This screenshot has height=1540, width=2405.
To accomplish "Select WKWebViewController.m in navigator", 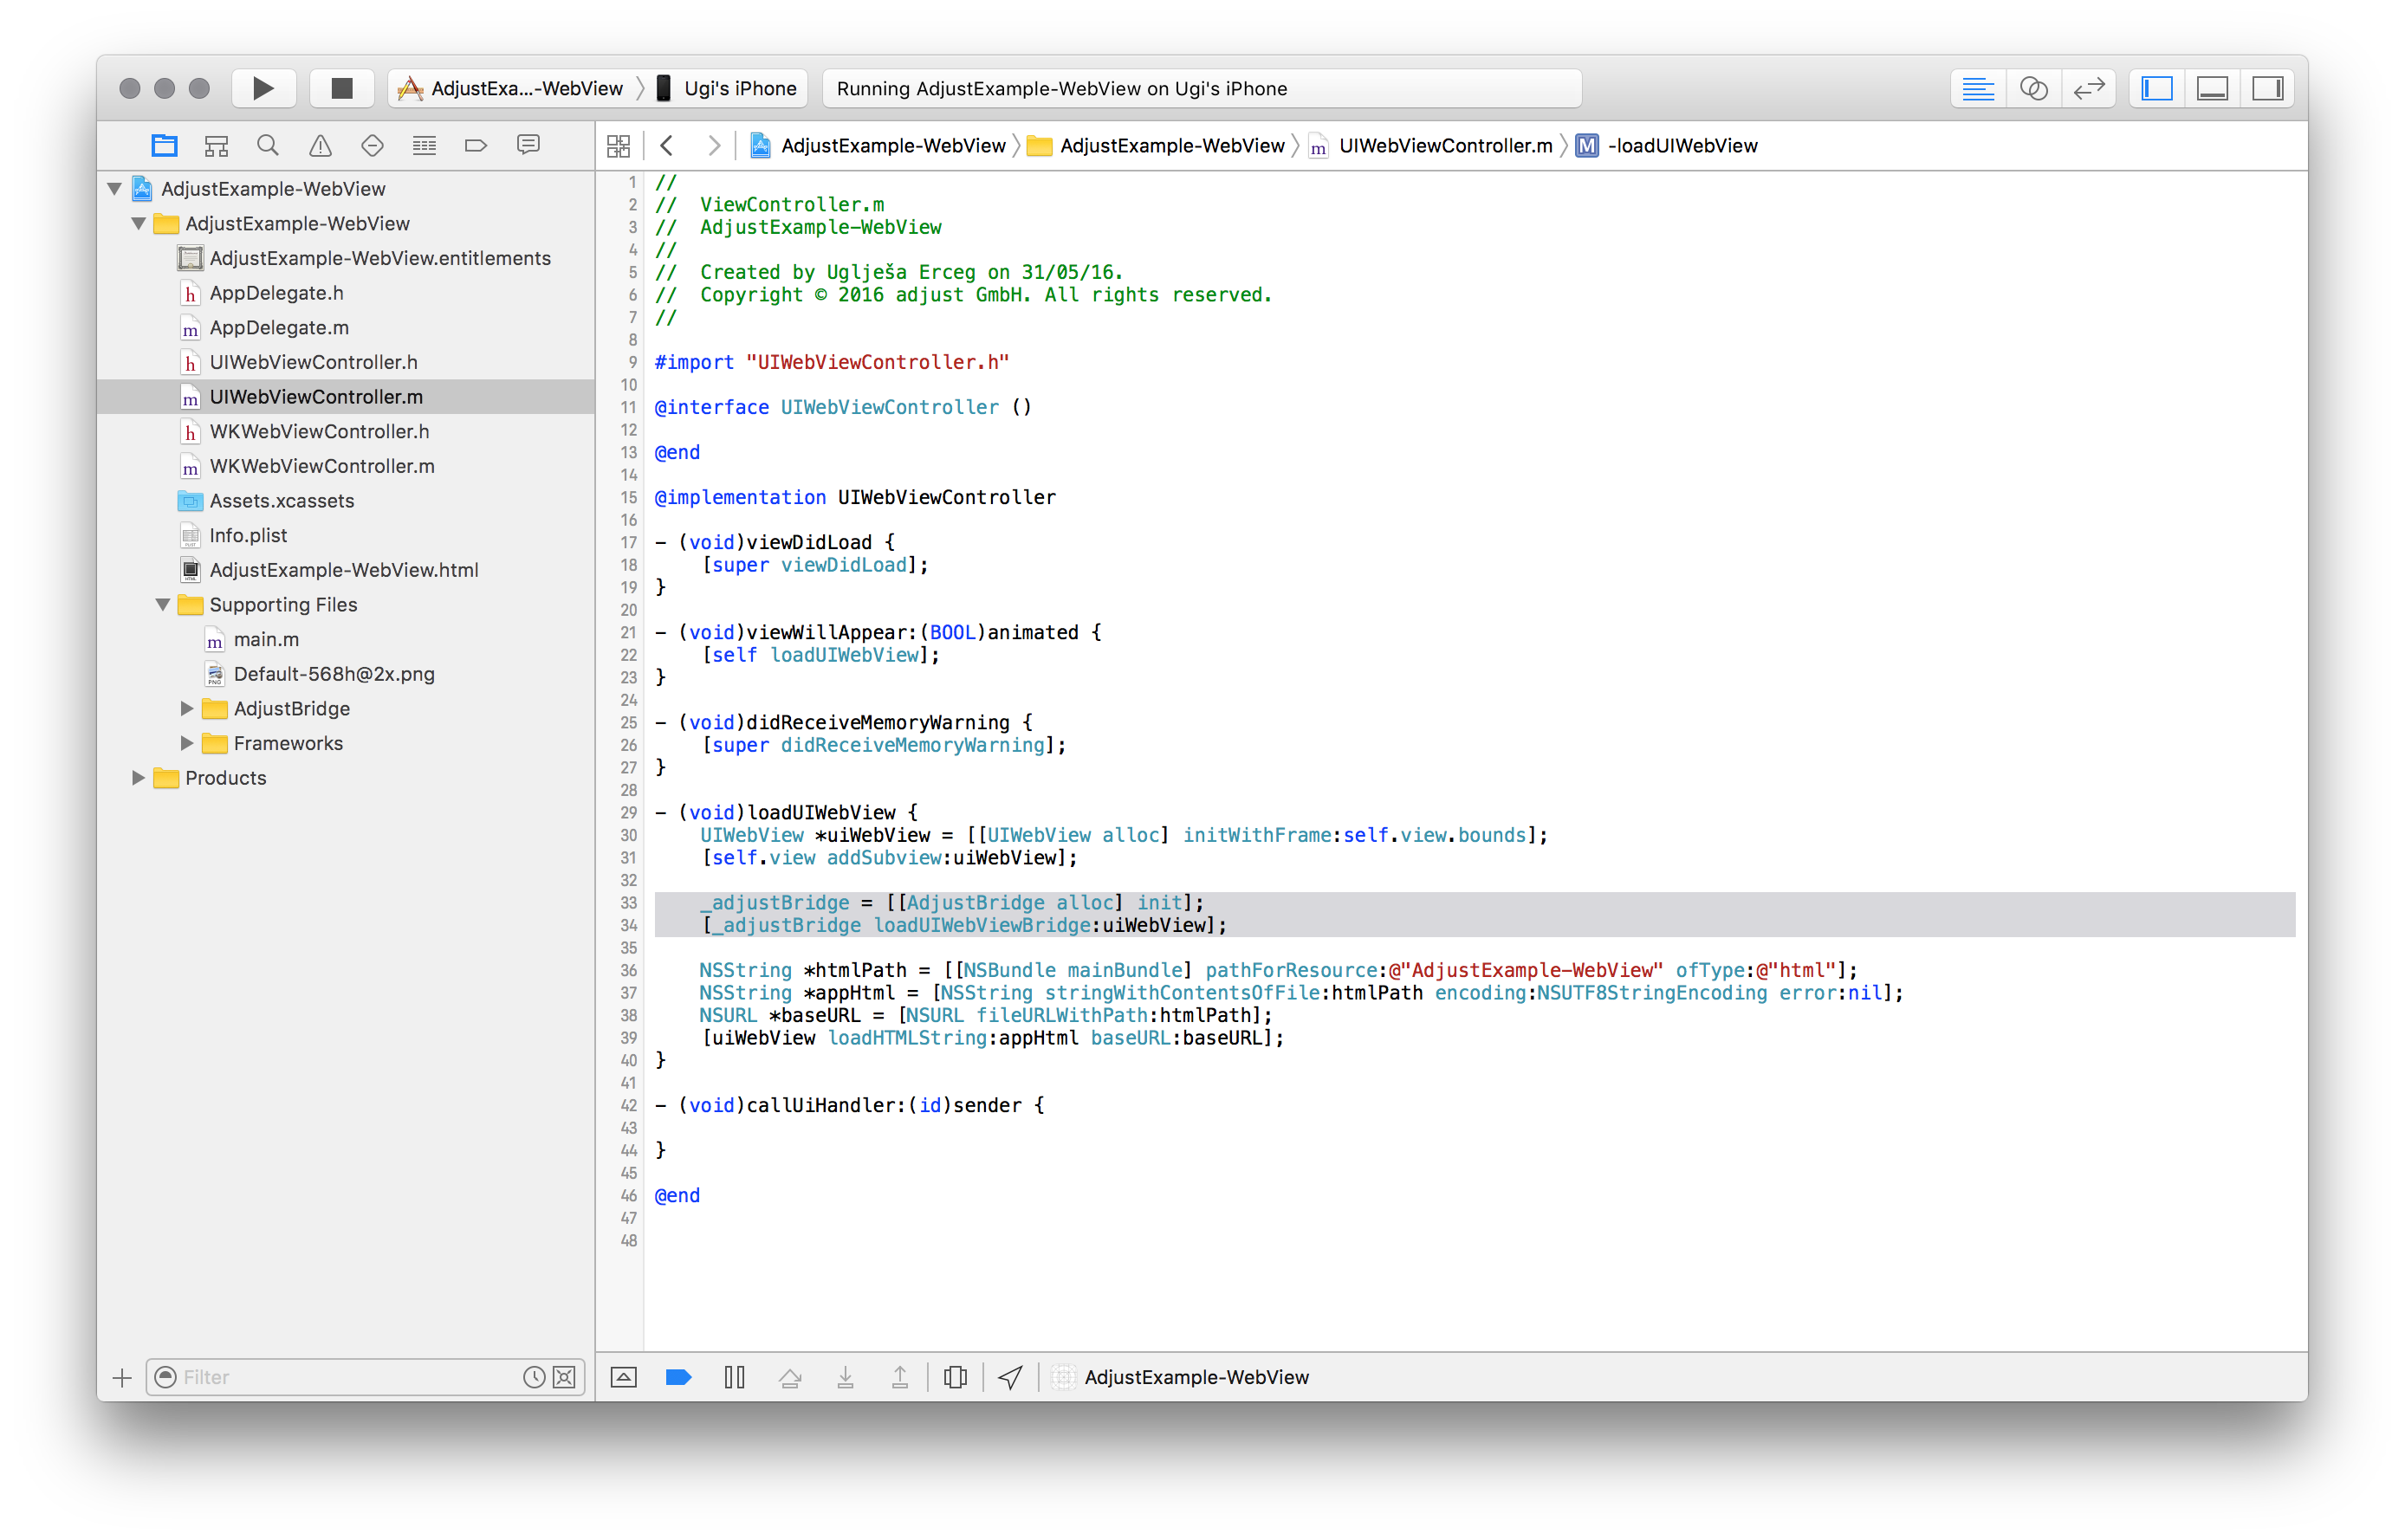I will pos(321,466).
